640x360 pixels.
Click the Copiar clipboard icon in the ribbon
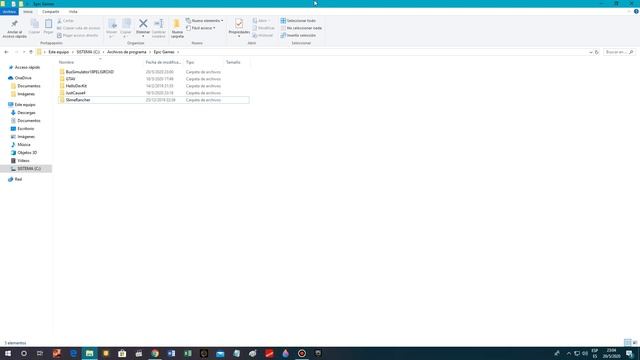tap(35, 24)
